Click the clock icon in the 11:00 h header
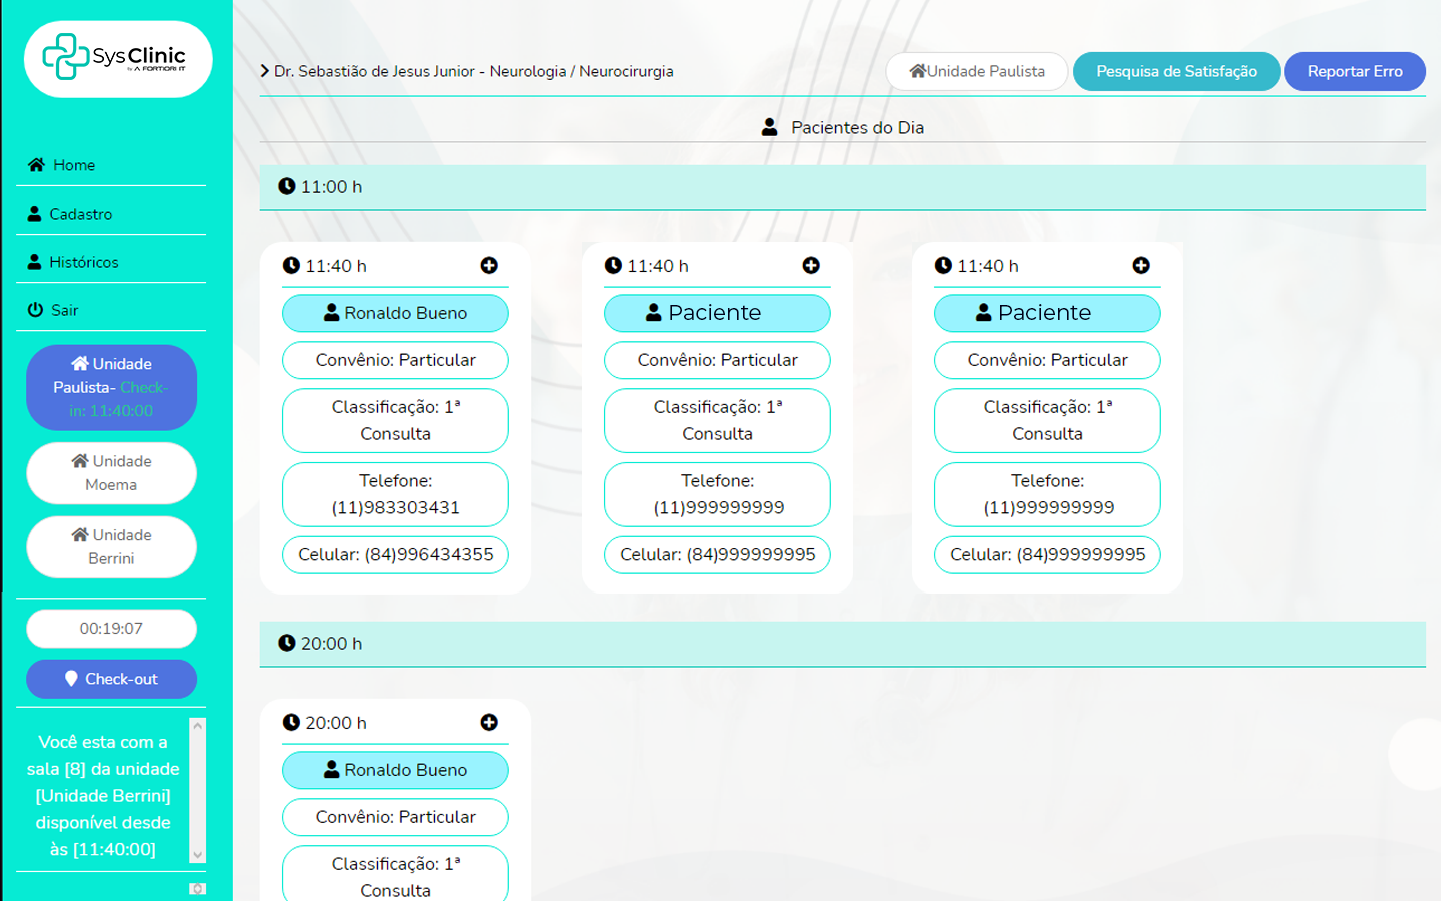The height and width of the screenshot is (901, 1441). coord(287,186)
